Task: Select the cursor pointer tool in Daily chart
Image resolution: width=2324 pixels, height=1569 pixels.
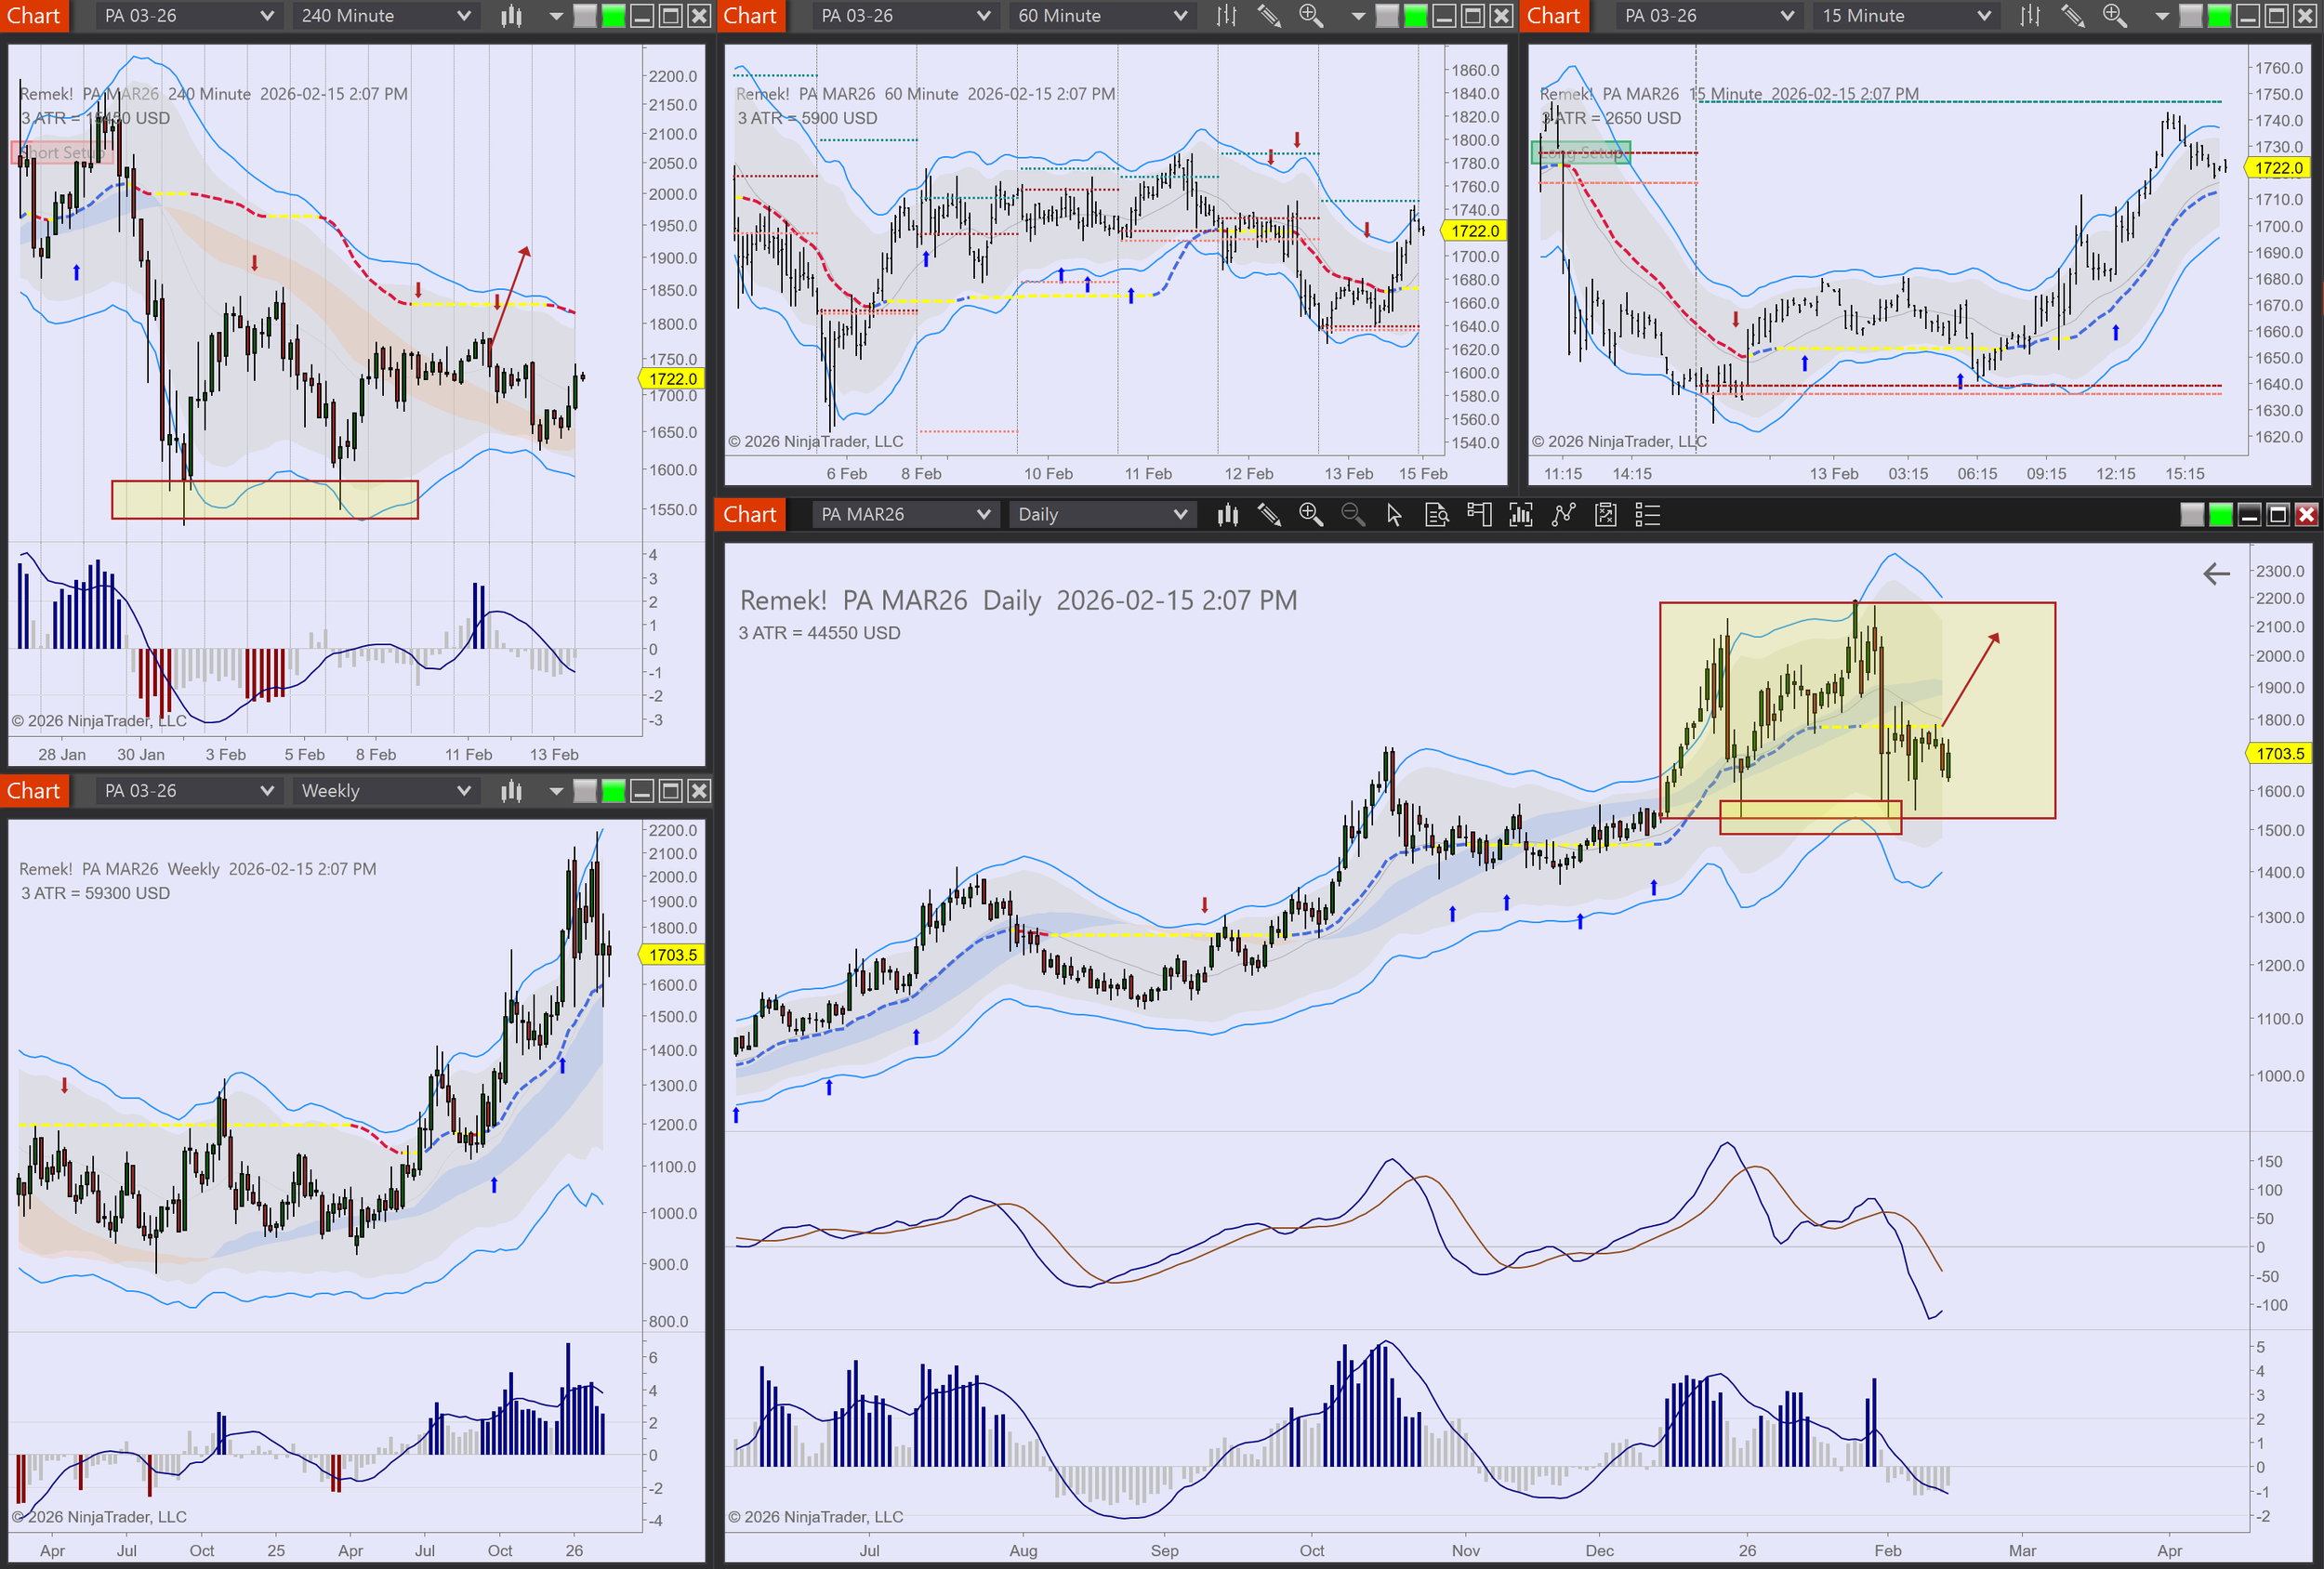Action: 1394,515
